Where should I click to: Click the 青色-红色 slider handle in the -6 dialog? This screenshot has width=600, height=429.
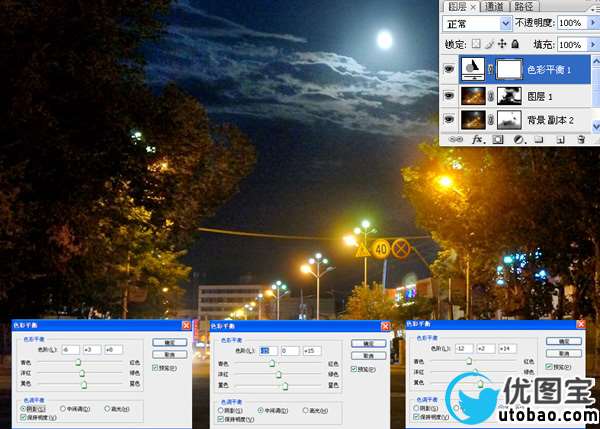[78, 362]
